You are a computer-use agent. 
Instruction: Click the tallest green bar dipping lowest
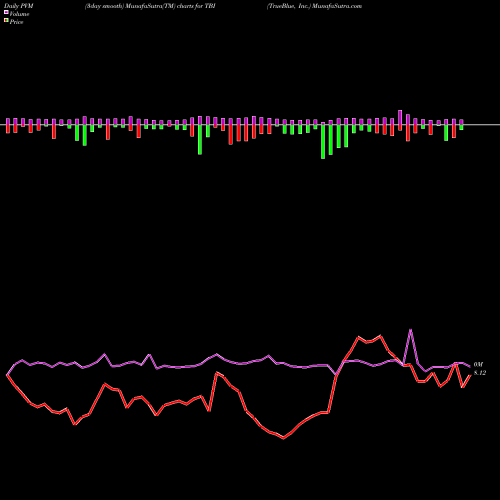coord(323,141)
